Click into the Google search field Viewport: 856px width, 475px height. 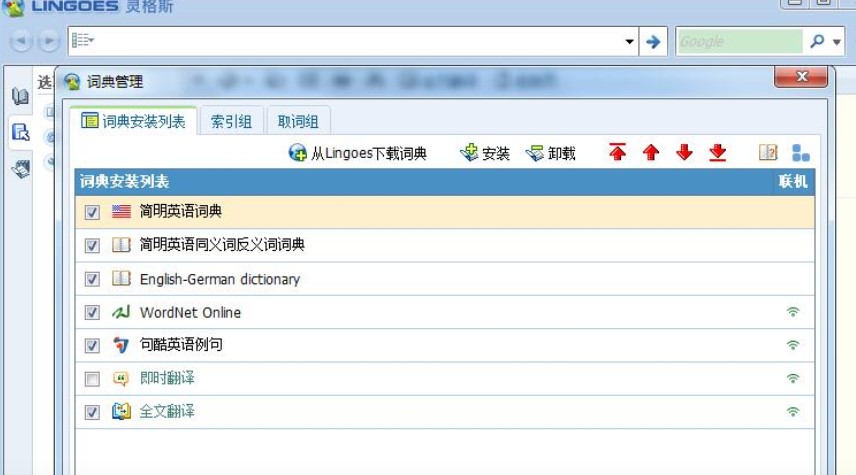pos(739,41)
